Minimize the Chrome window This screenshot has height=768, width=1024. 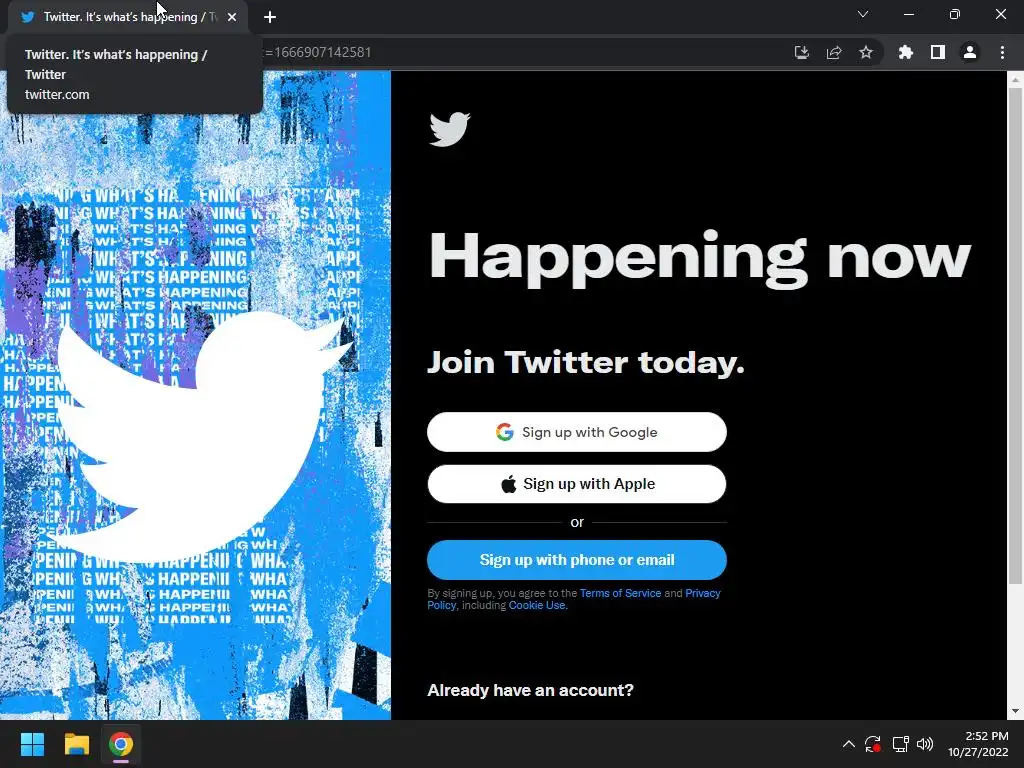908,14
